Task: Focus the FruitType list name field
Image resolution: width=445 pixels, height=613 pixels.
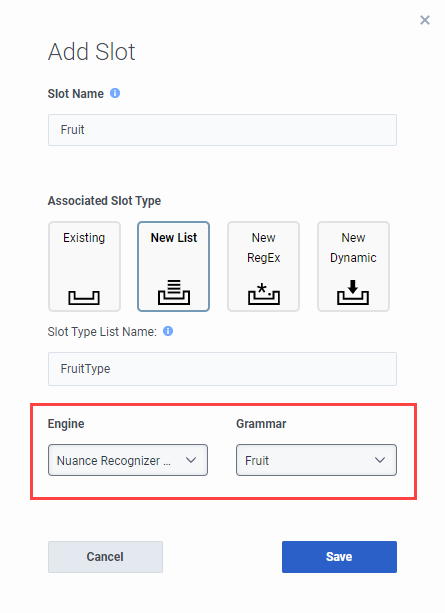Action: click(222, 369)
